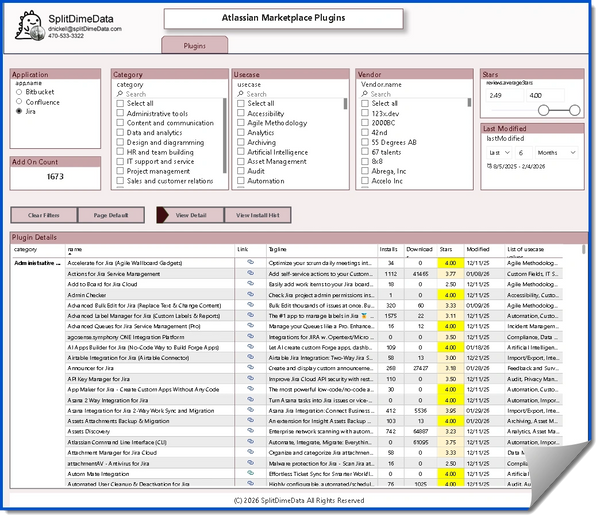Screen dimensions: 600x519
Task: Switch to the Plugins tab
Action: click(x=194, y=46)
